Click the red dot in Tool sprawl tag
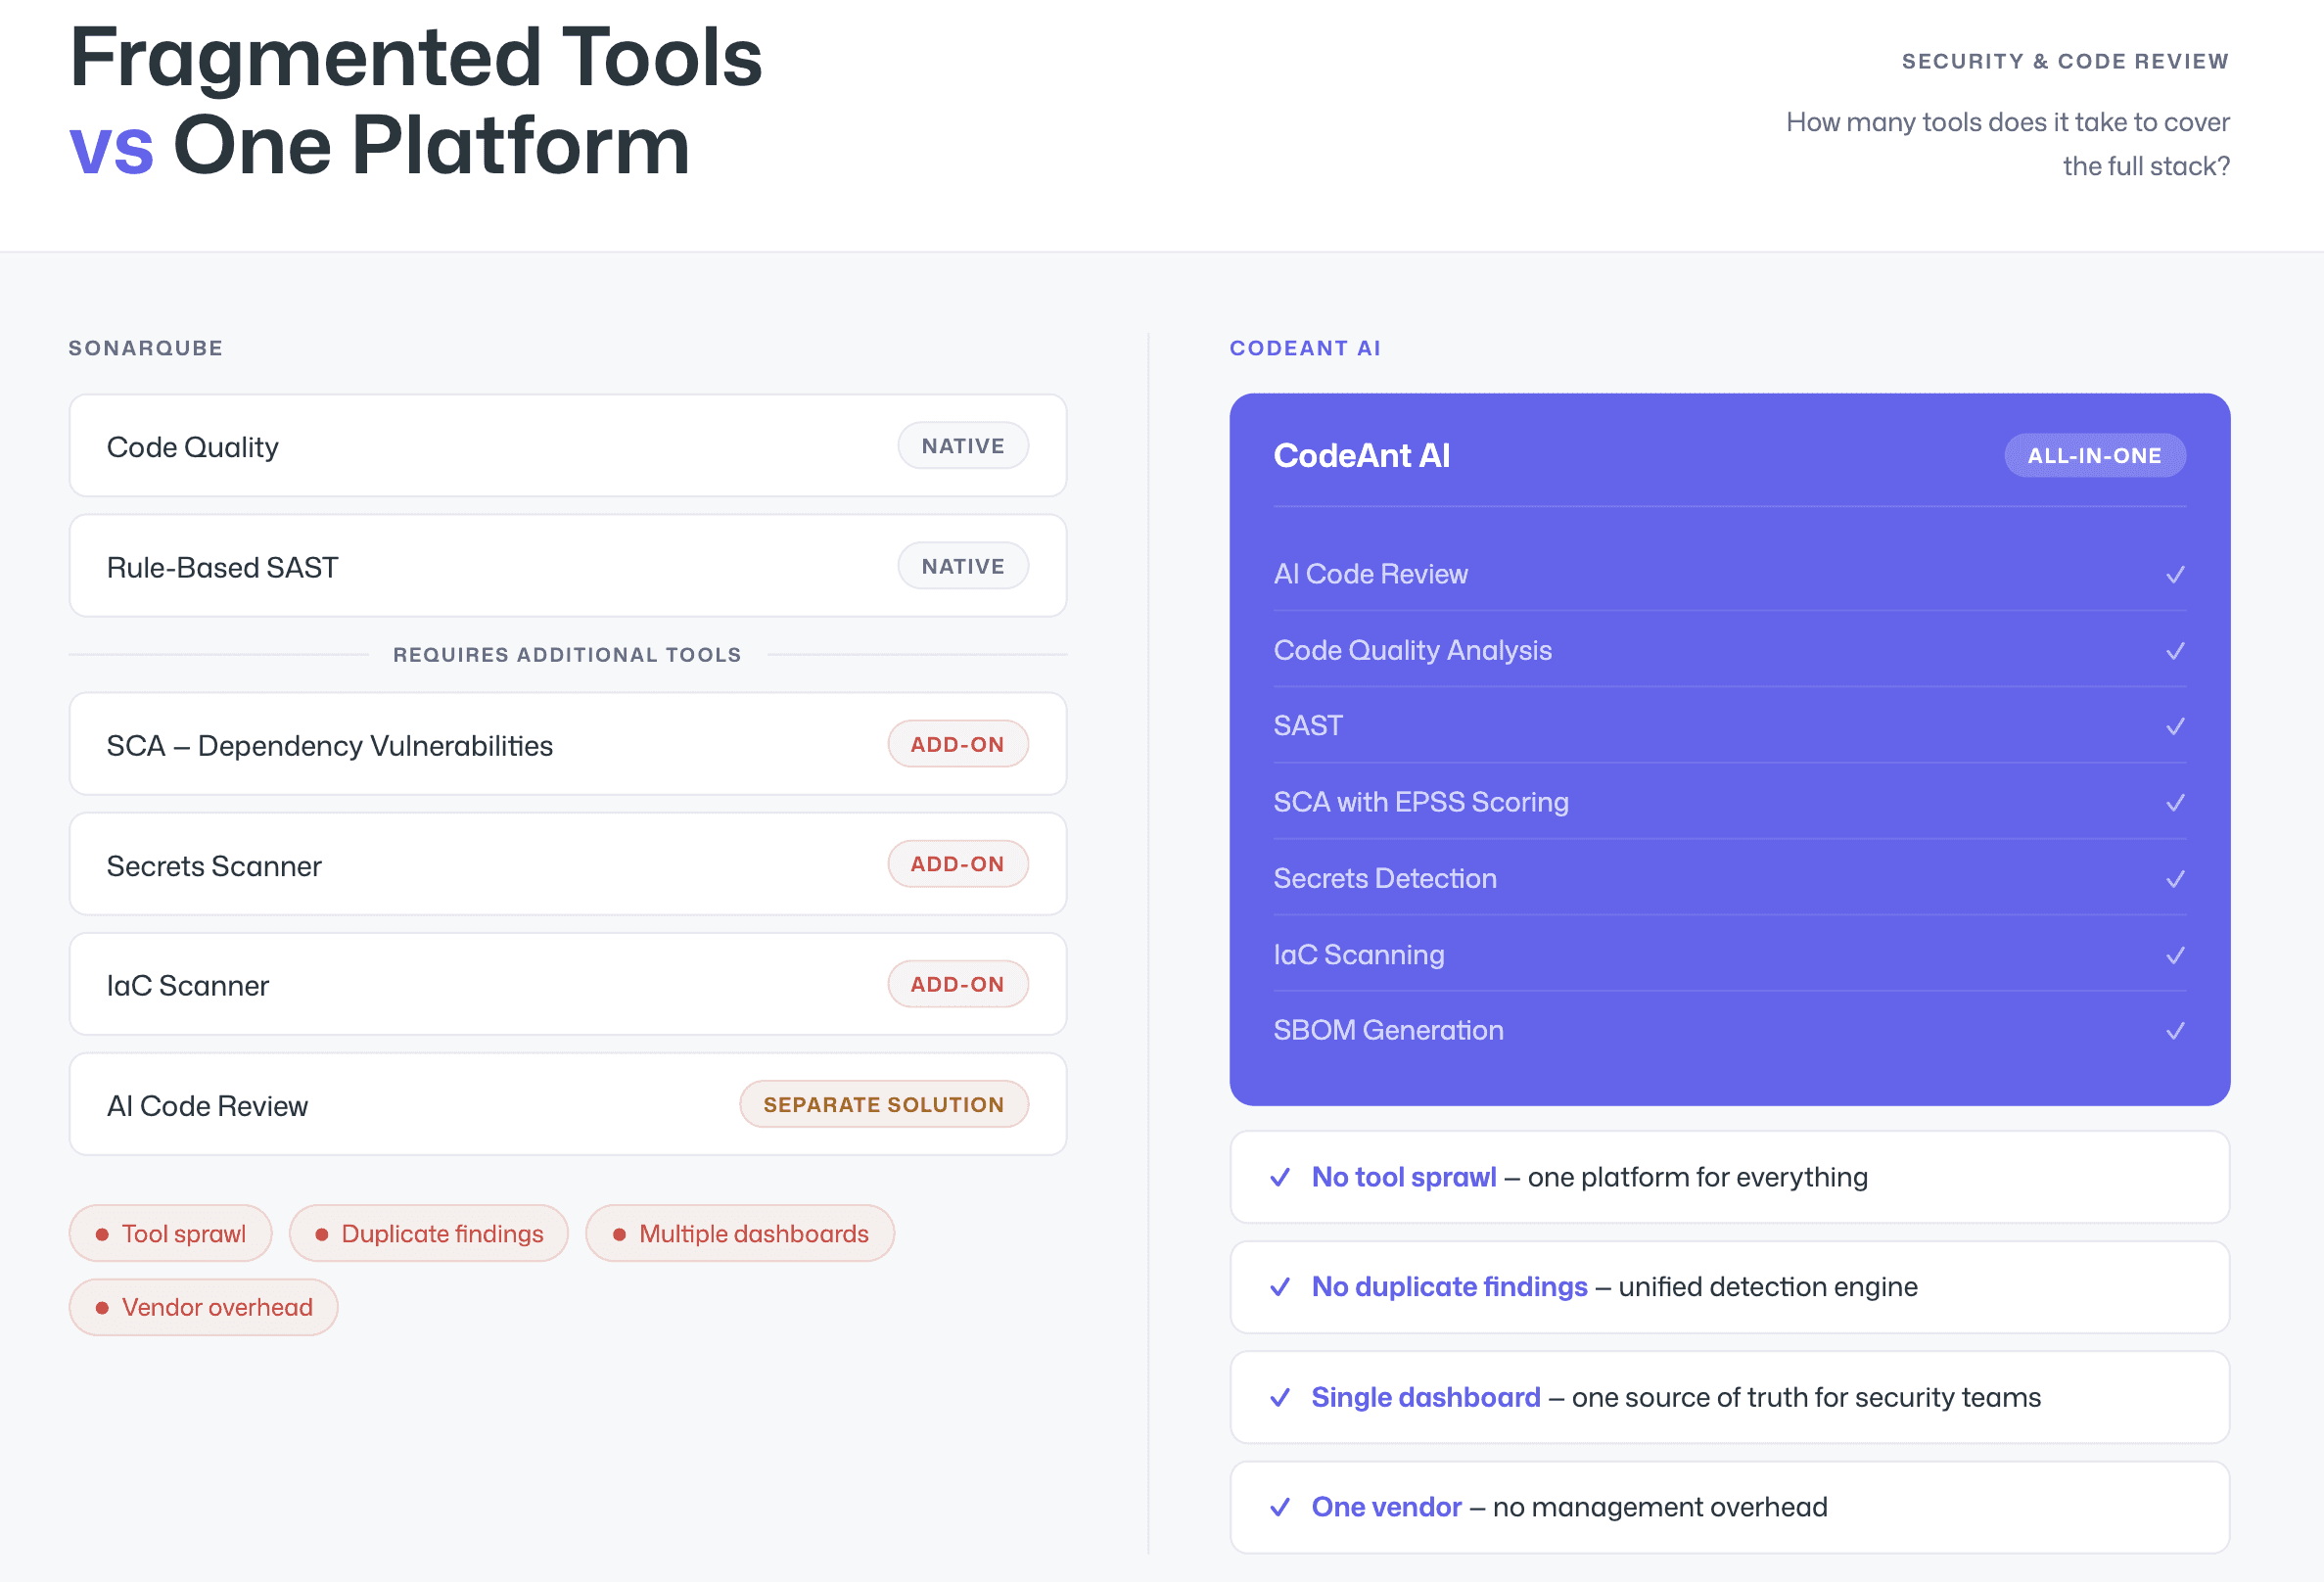This screenshot has height=1582, width=2324. pos(102,1235)
